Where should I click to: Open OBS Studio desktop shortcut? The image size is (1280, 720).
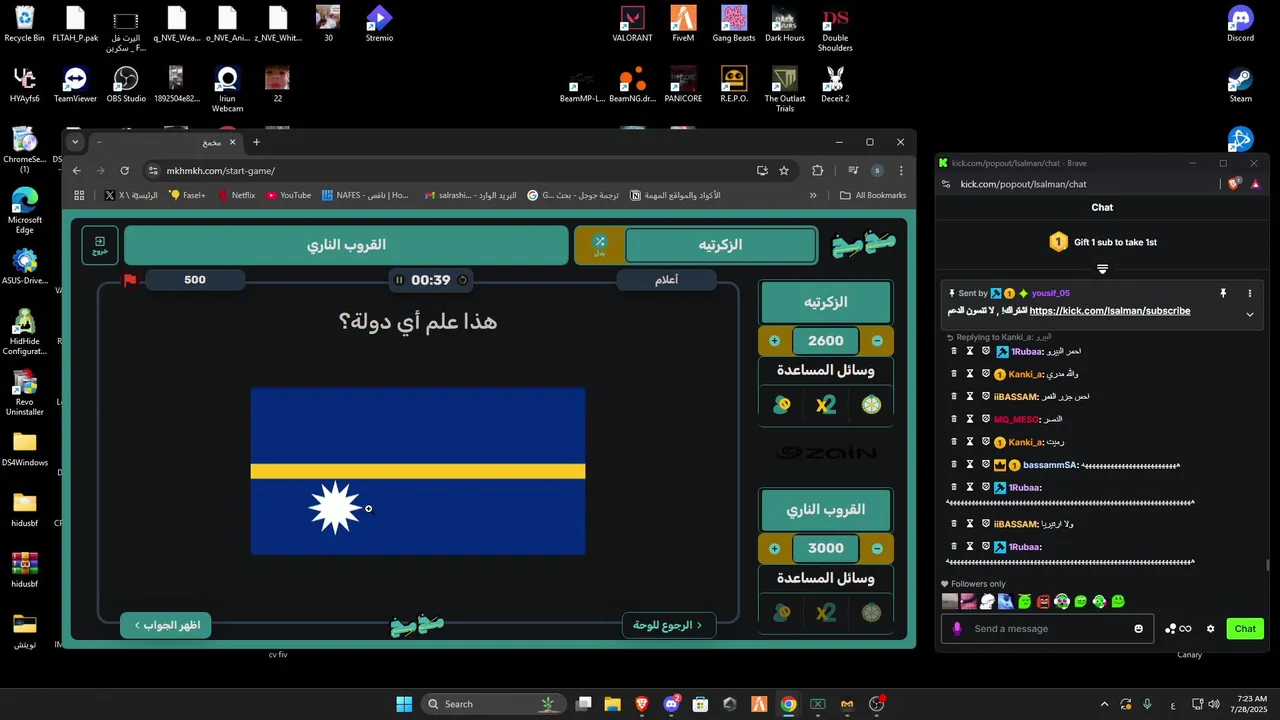tap(126, 85)
